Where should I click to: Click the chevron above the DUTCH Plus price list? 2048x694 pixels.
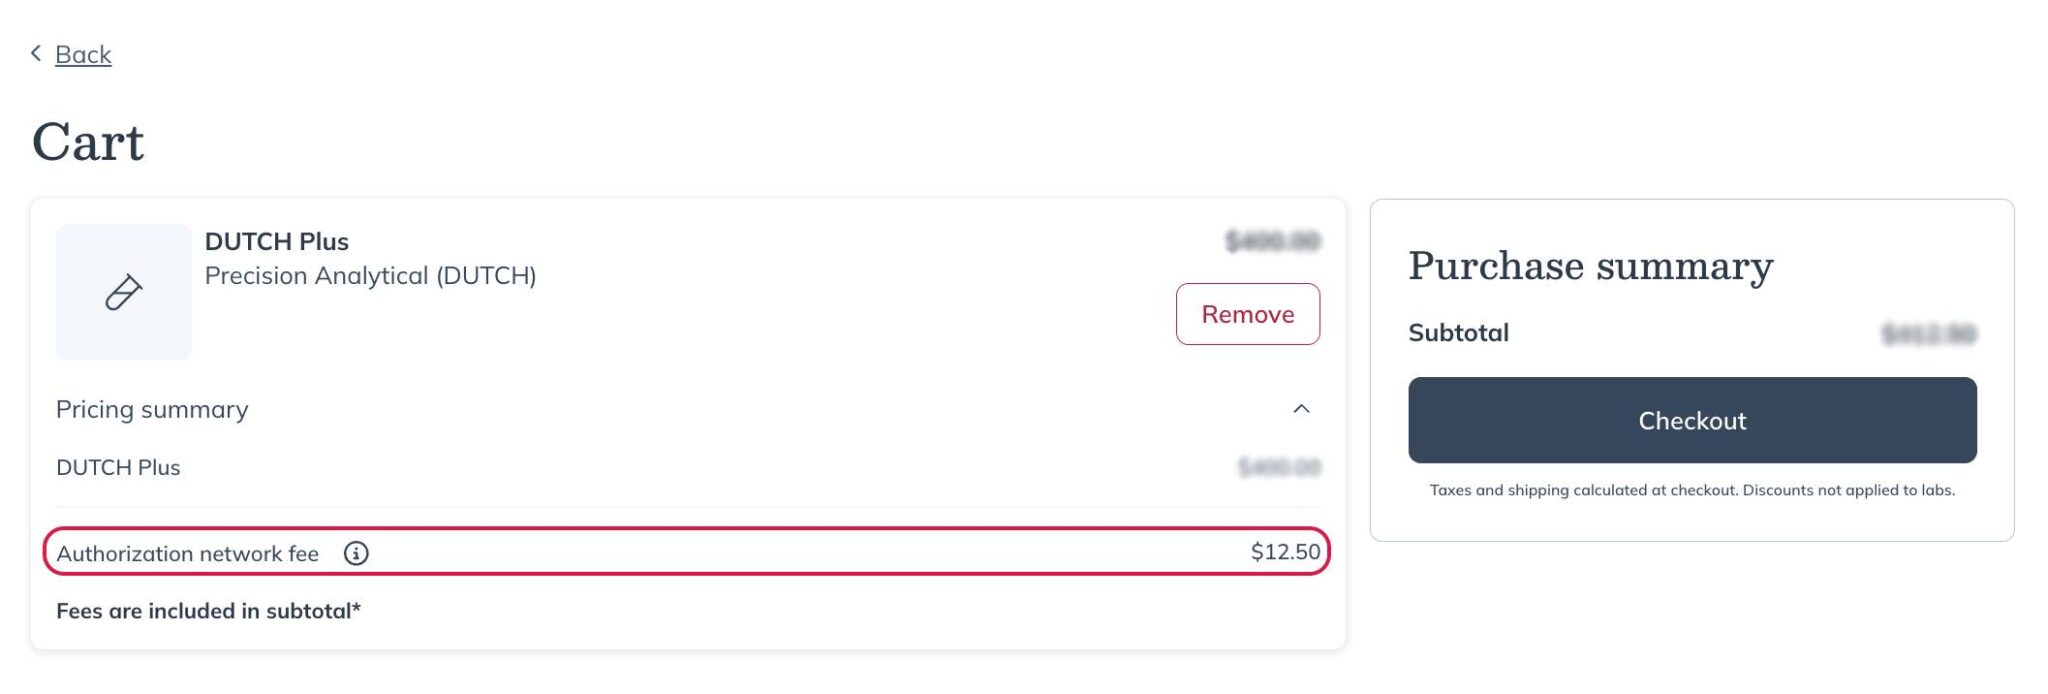click(1299, 408)
